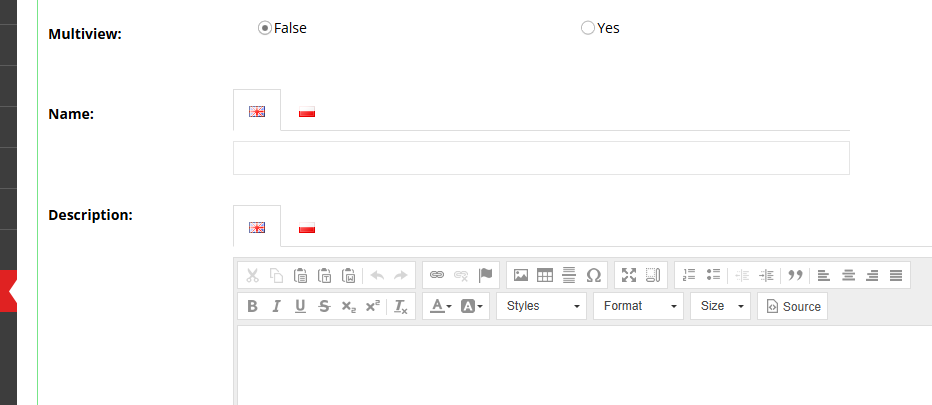Click inside the Description editor text area
The width and height of the screenshot is (932, 405).
pyautogui.click(x=584, y=365)
